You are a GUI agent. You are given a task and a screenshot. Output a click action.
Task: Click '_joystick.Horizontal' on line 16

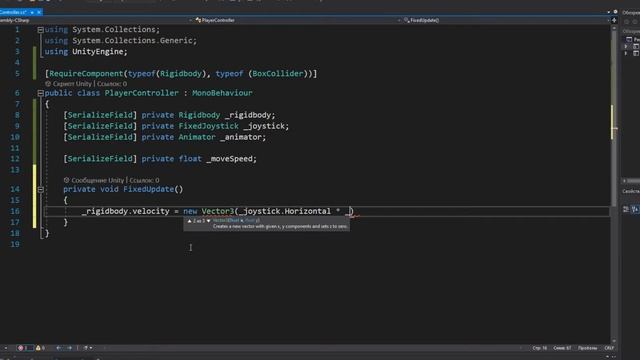pos(284,211)
